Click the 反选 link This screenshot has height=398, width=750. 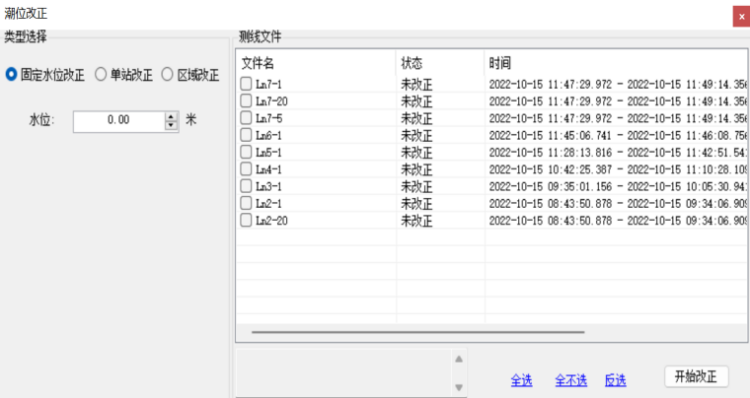pyautogui.click(x=616, y=380)
